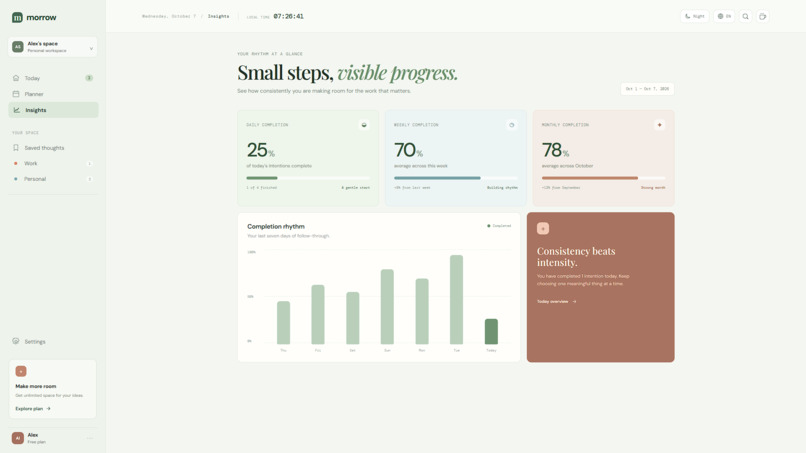Viewport: 806px width, 453px height.
Task: Click the dark green Today bar
Action: coord(491,331)
